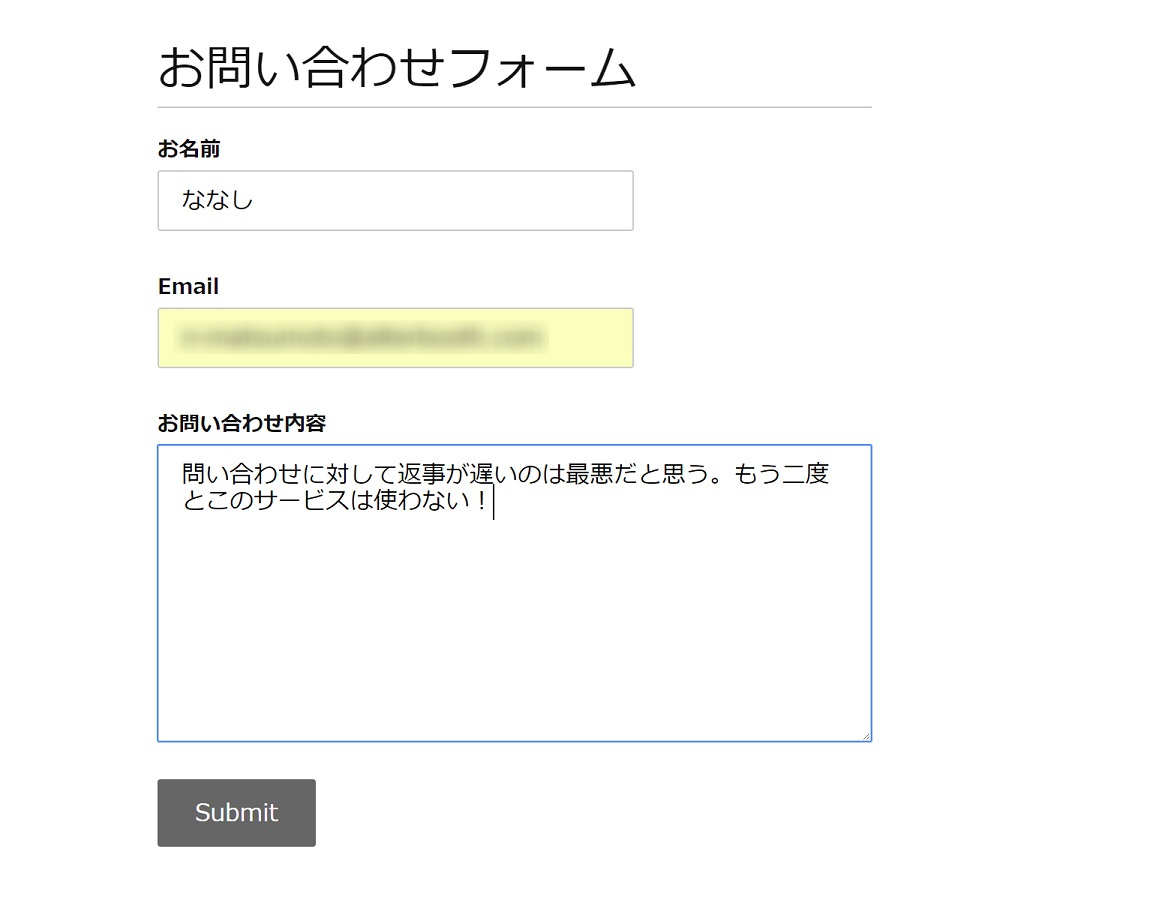Viewport: 1174px width, 909px height.
Task: Focus the お名前 input field
Action: [395, 200]
